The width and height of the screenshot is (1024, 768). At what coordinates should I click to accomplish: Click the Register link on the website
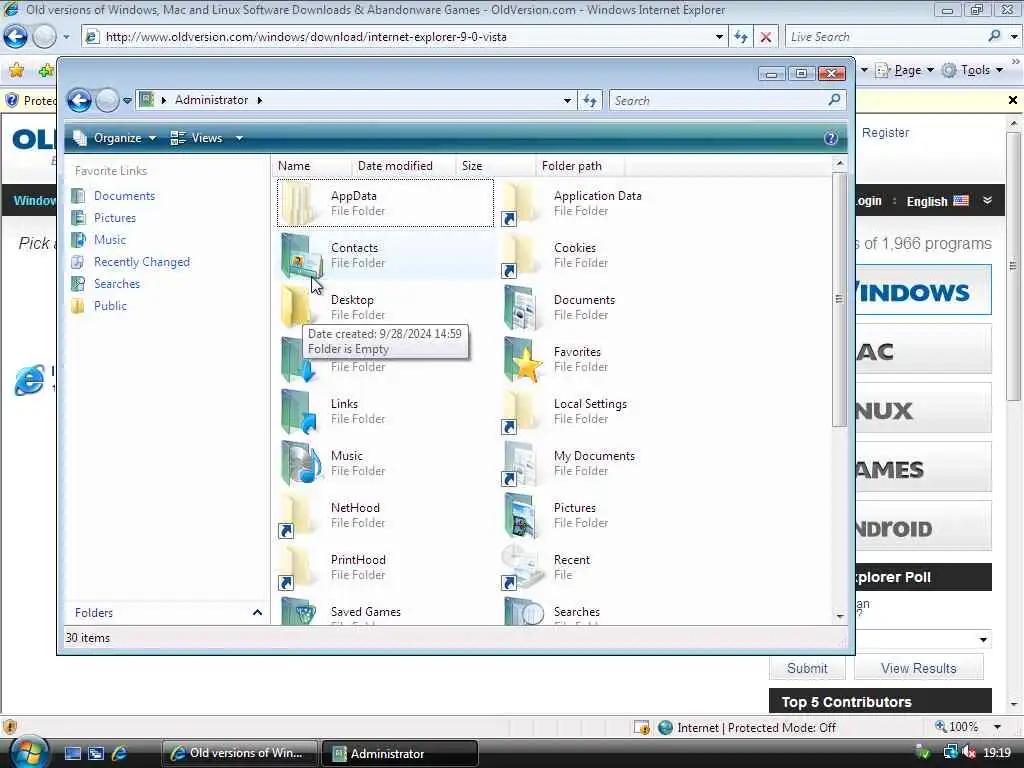pyautogui.click(x=885, y=133)
